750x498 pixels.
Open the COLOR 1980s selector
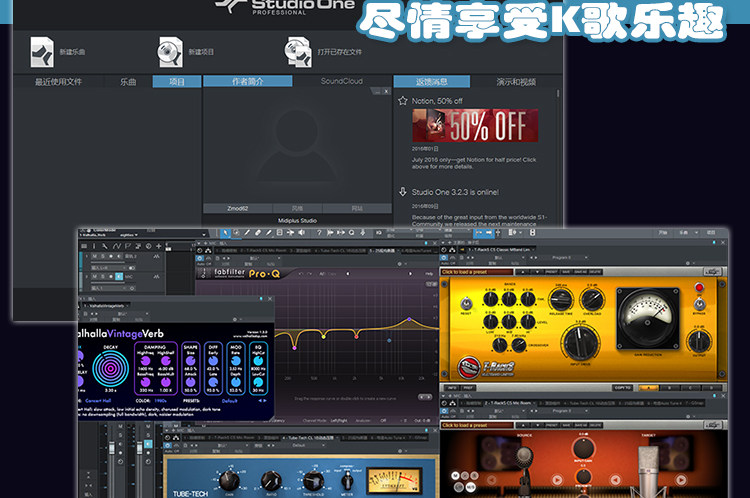pyautogui.click(x=159, y=400)
